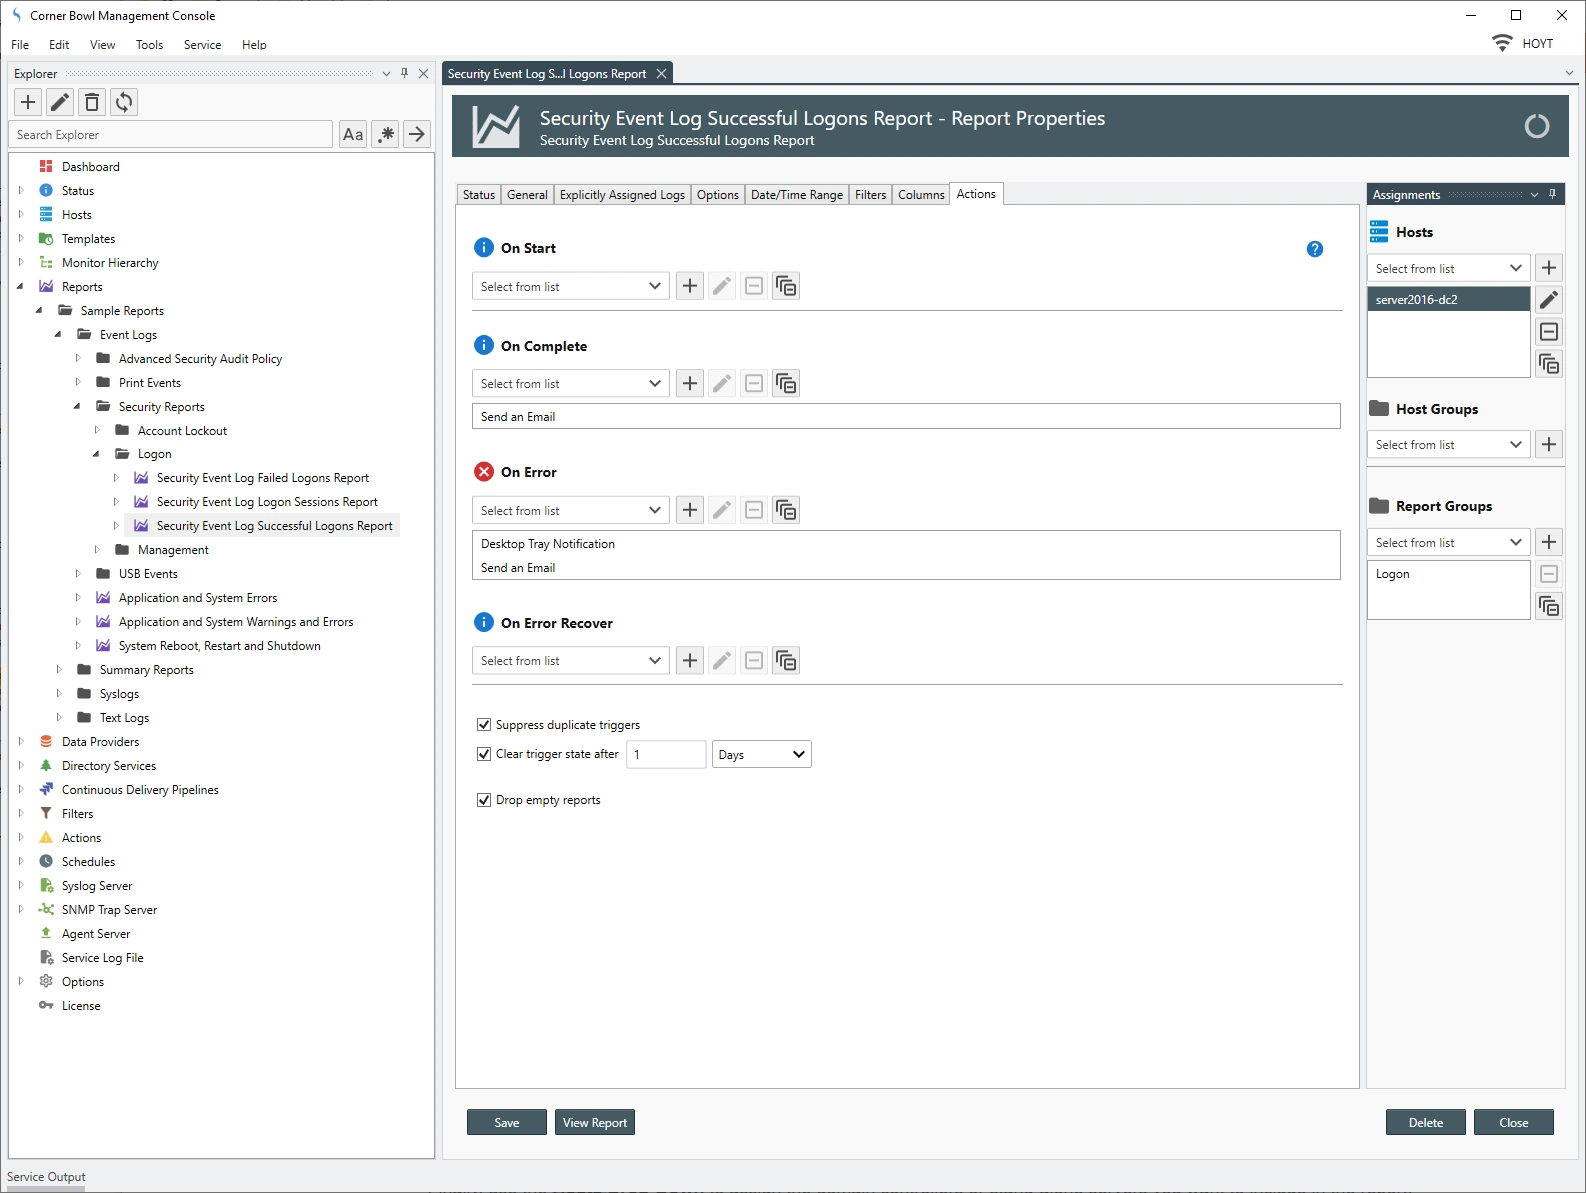Toggle the match case (Aa) search option

[x=353, y=135]
